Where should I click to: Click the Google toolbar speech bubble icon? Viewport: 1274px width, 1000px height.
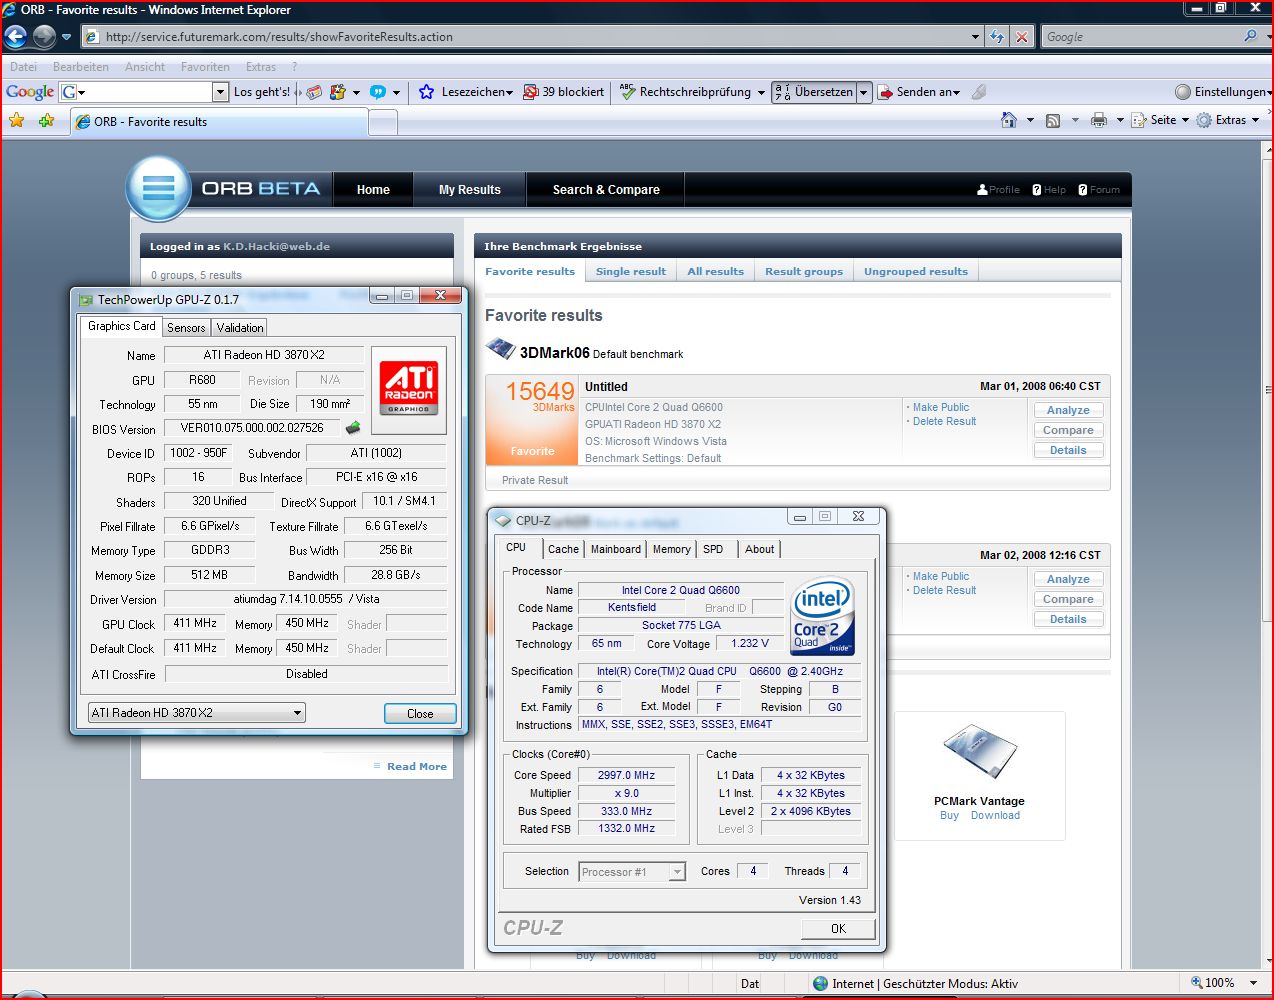click(378, 92)
